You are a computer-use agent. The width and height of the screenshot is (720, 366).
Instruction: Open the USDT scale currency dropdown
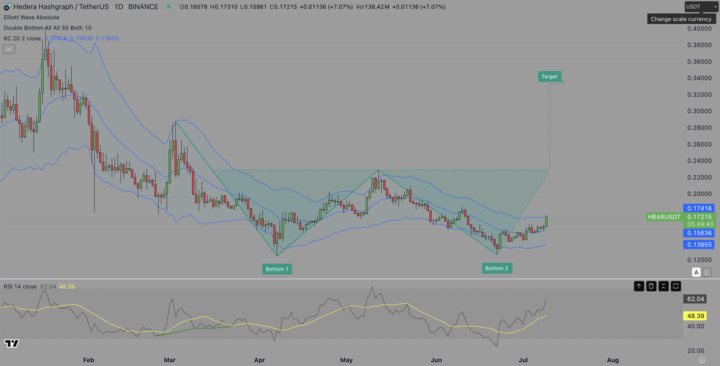tap(701, 7)
